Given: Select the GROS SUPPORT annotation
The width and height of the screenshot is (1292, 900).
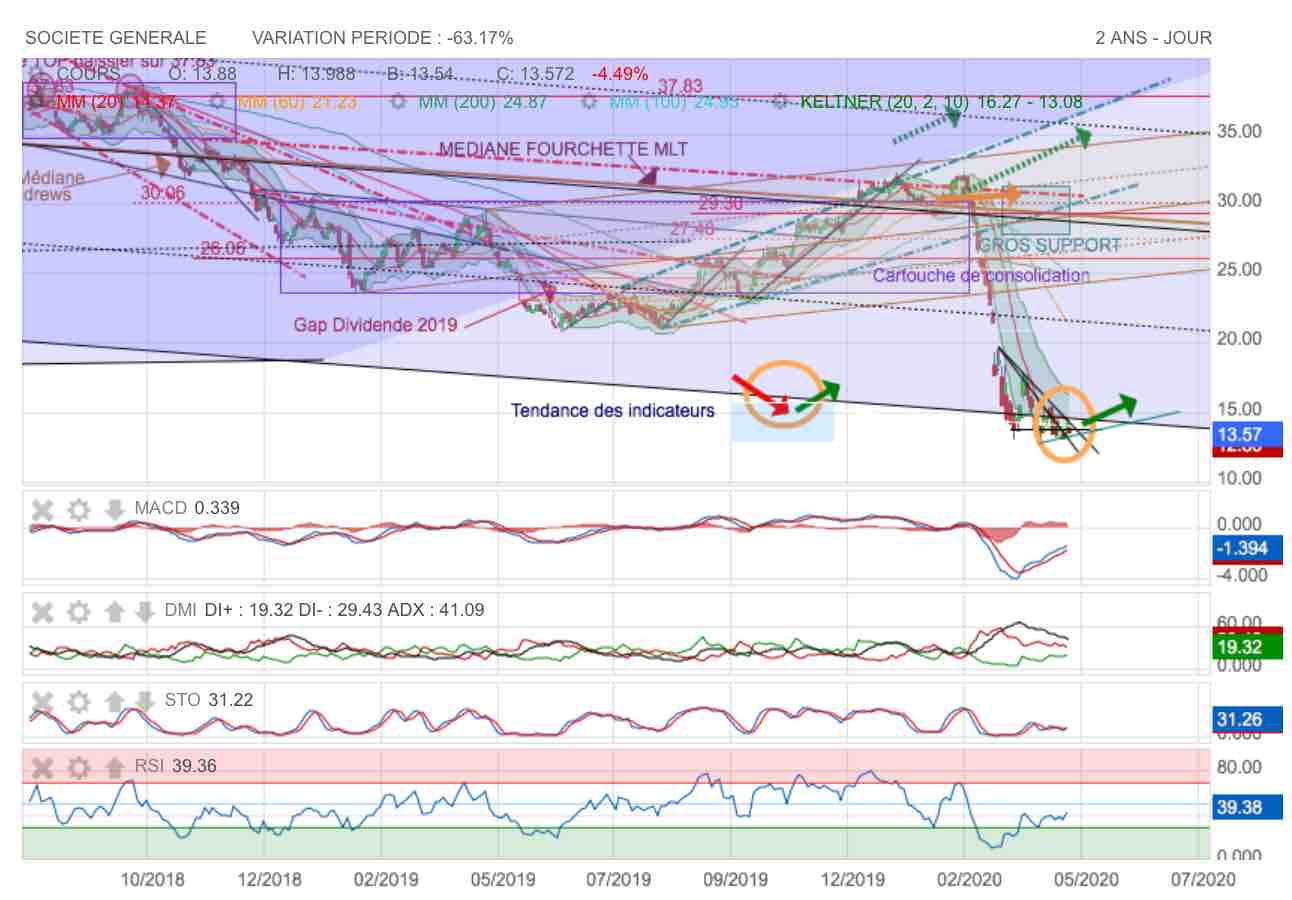Looking at the screenshot, I should coord(1049,245).
